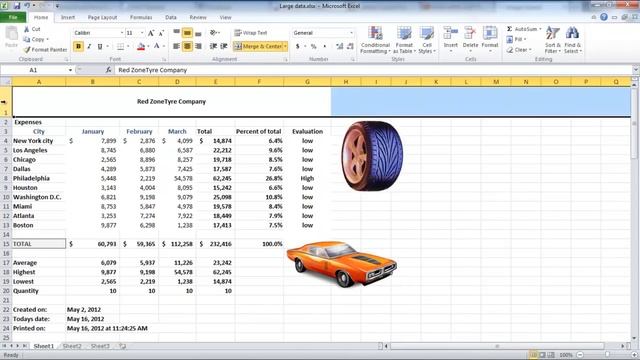The image size is (640, 360).
Task: Click the Delete cells icon
Action: (470, 33)
